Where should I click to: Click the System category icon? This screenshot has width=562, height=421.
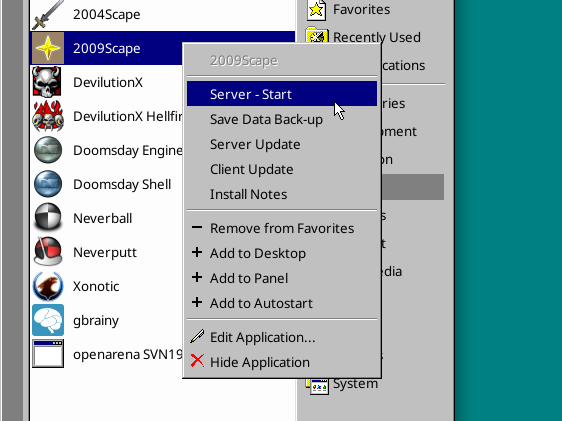pyautogui.click(x=318, y=386)
